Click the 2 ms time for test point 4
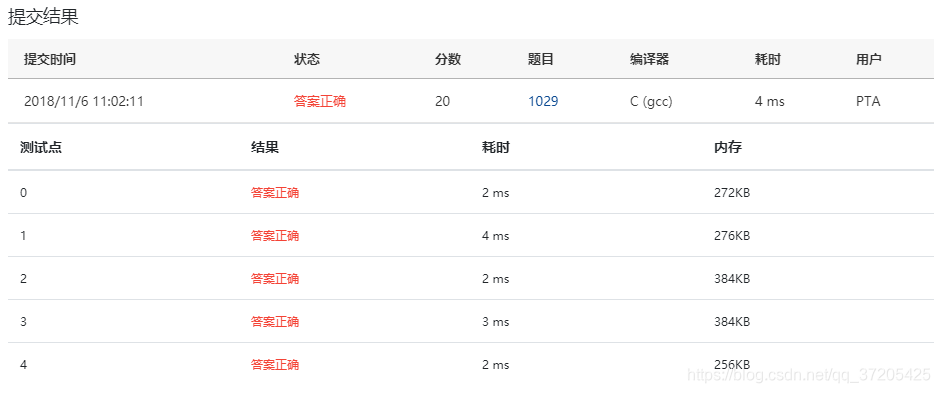Image resolution: width=940 pixels, height=393 pixels. tap(496, 364)
